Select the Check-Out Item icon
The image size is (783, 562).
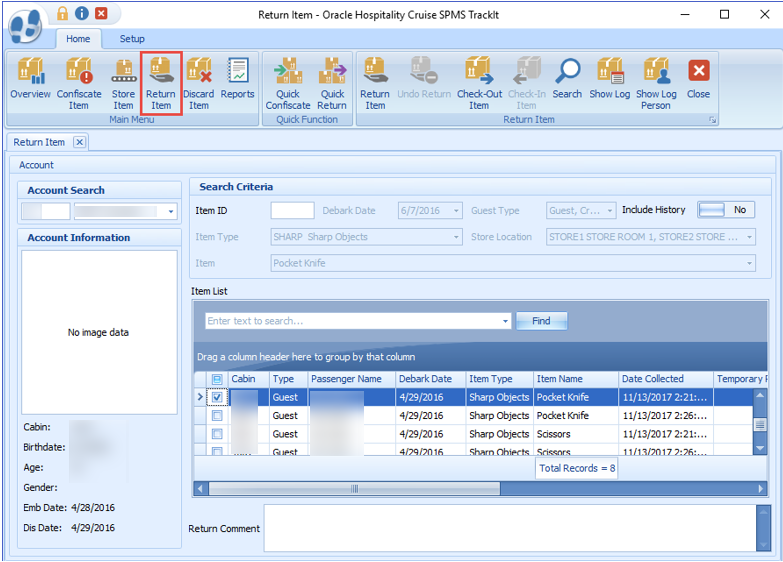click(x=479, y=83)
